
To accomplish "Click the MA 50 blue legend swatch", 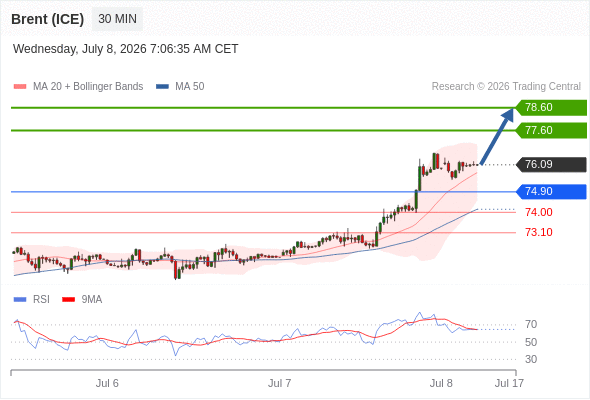I will pyautogui.click(x=162, y=87).
